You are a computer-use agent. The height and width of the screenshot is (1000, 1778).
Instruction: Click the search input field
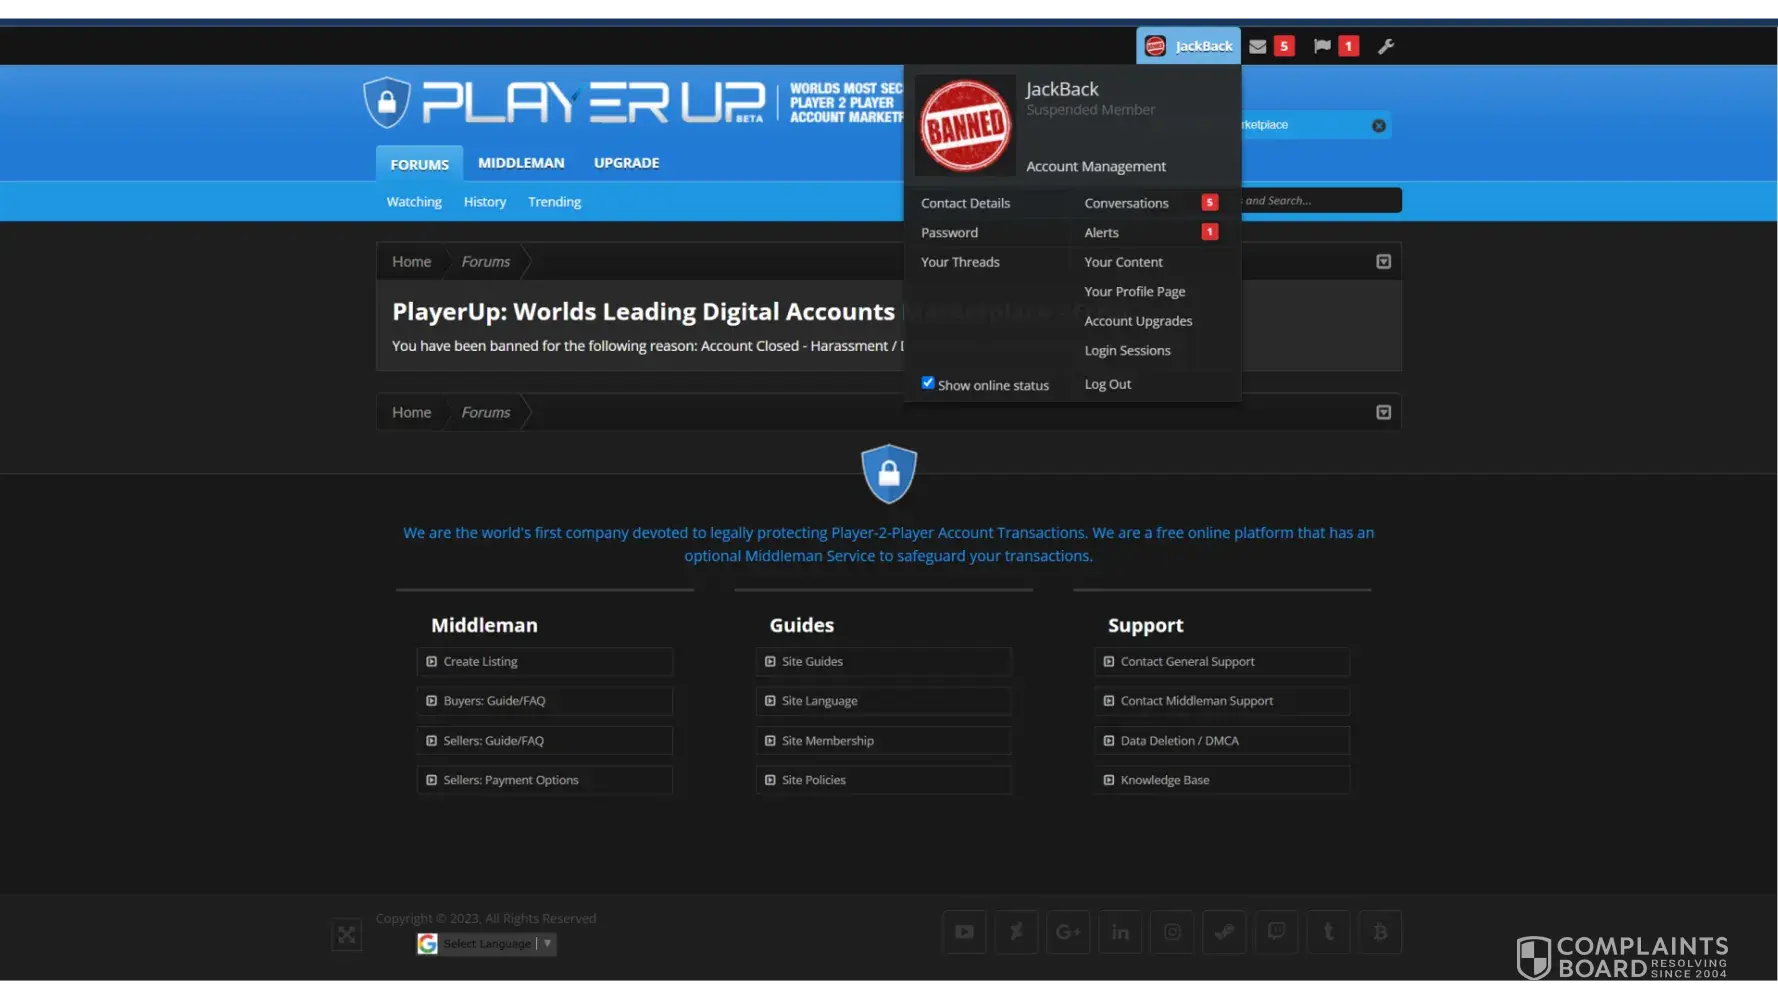(1321, 201)
